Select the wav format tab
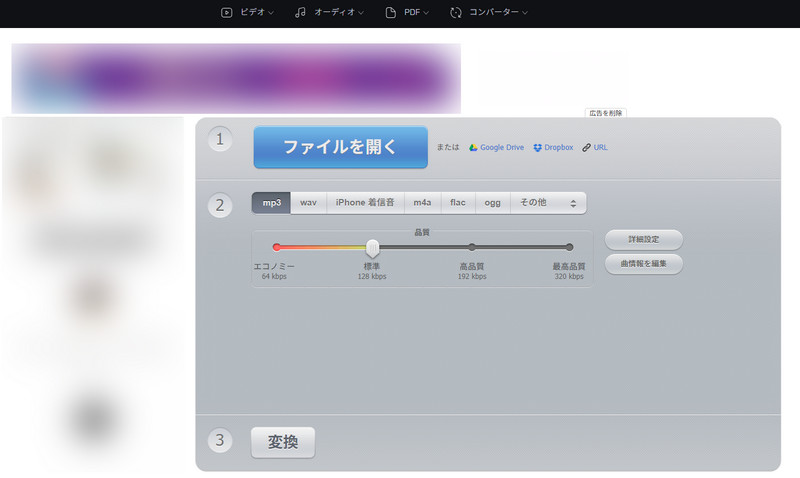This screenshot has width=800, height=478. click(x=308, y=203)
